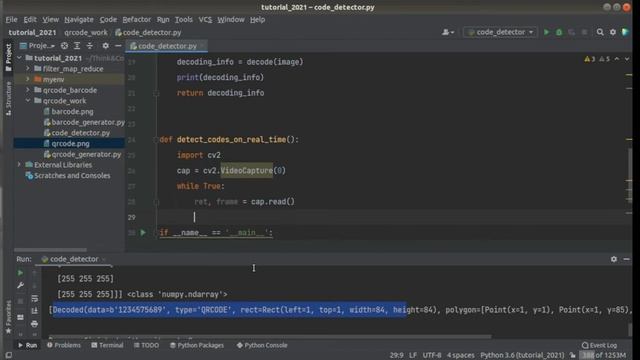Toggle Favorites side tool window tab

point(8,317)
